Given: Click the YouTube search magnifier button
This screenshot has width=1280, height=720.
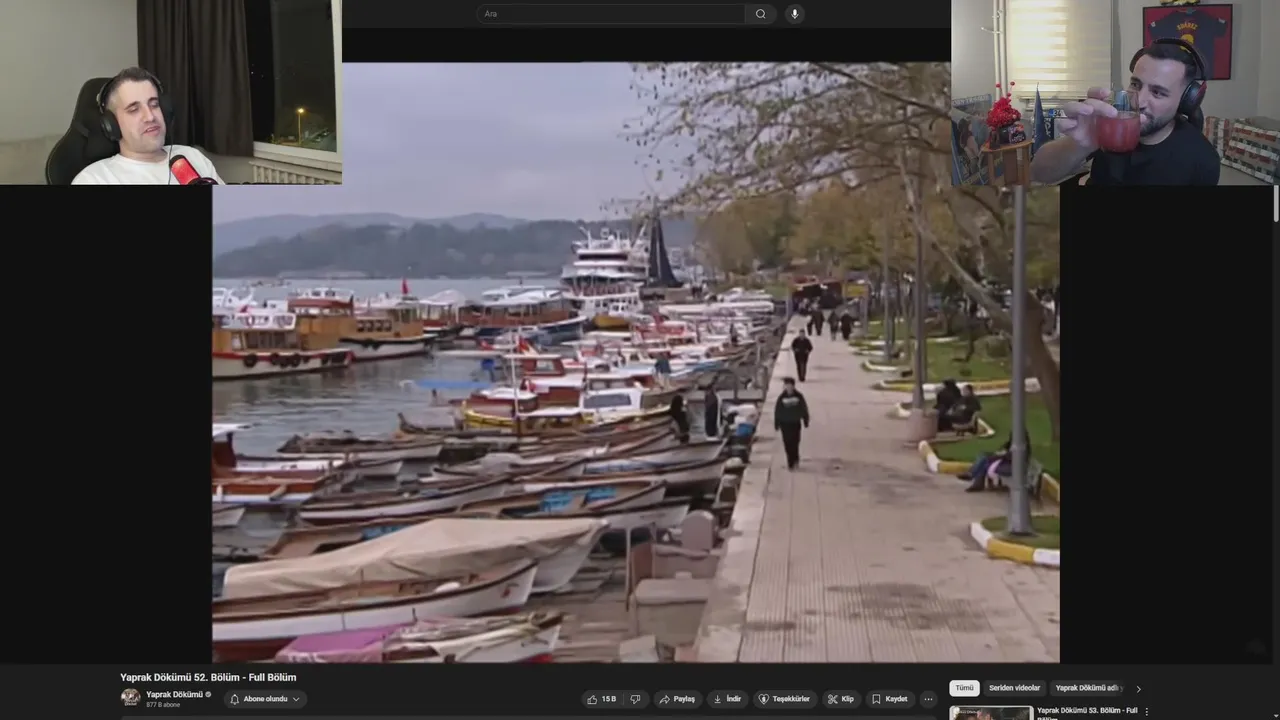Looking at the screenshot, I should point(760,14).
